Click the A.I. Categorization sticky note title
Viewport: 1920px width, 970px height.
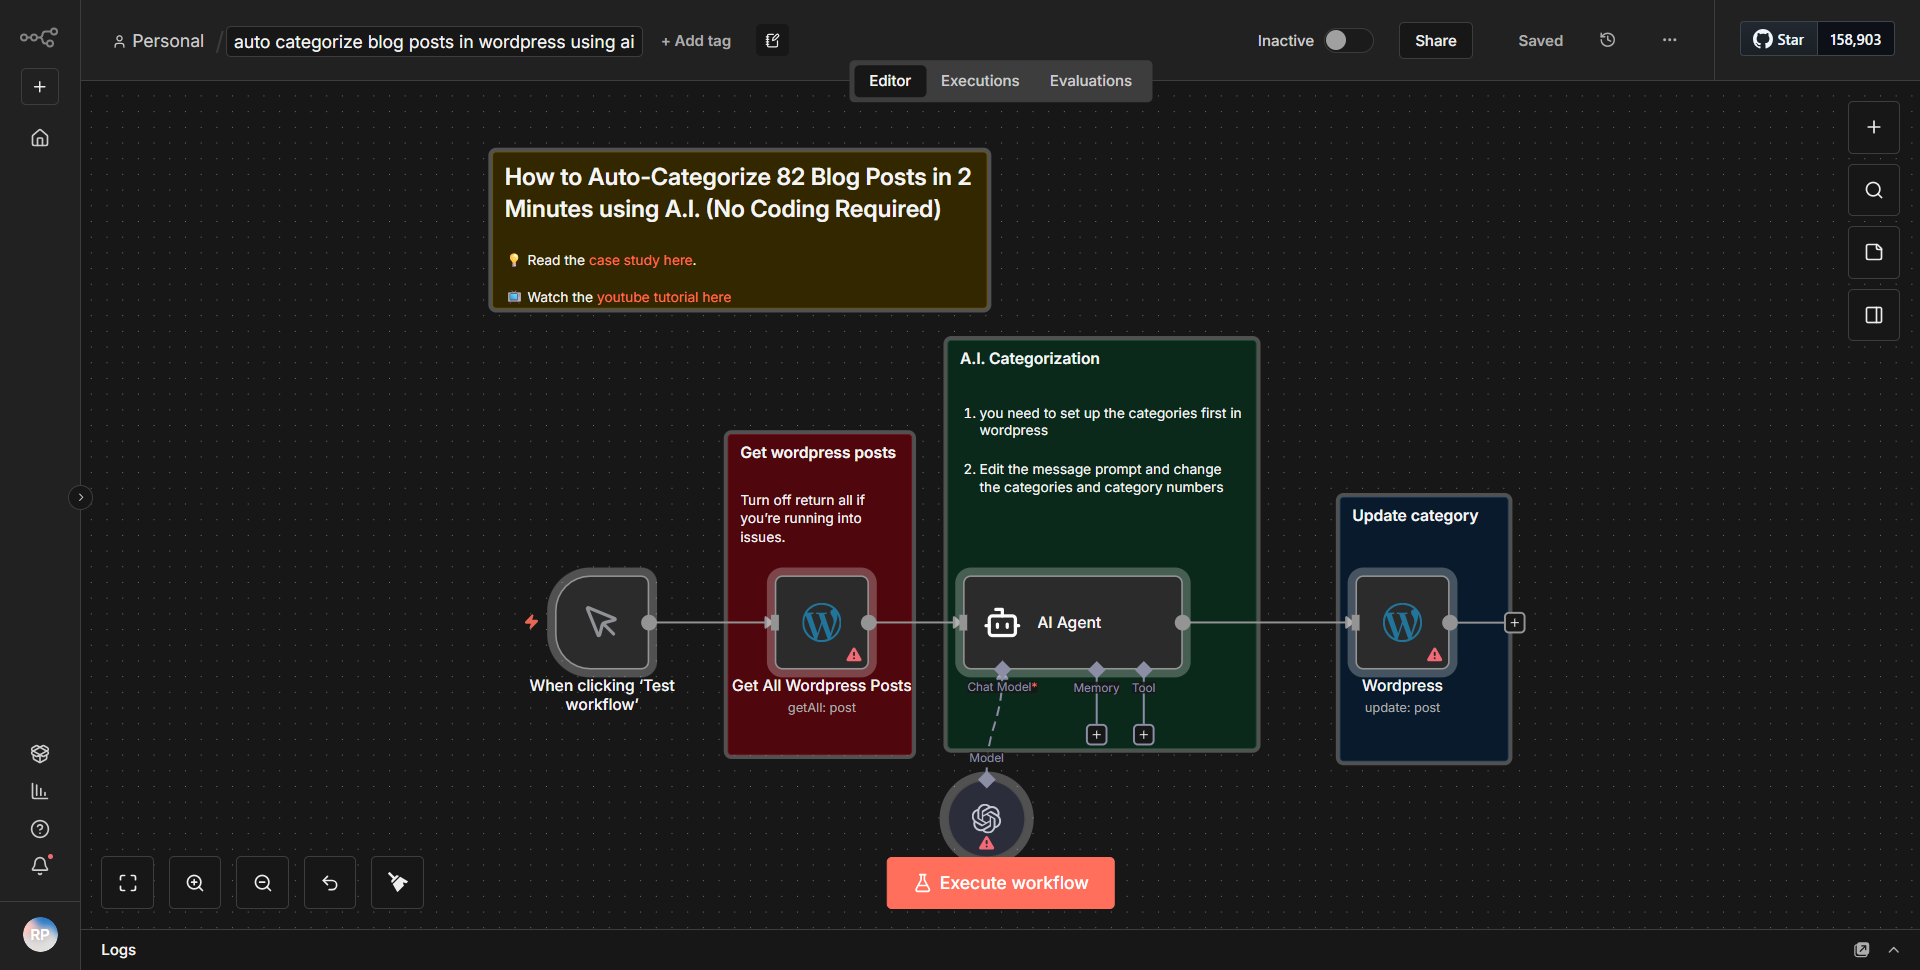[1029, 359]
